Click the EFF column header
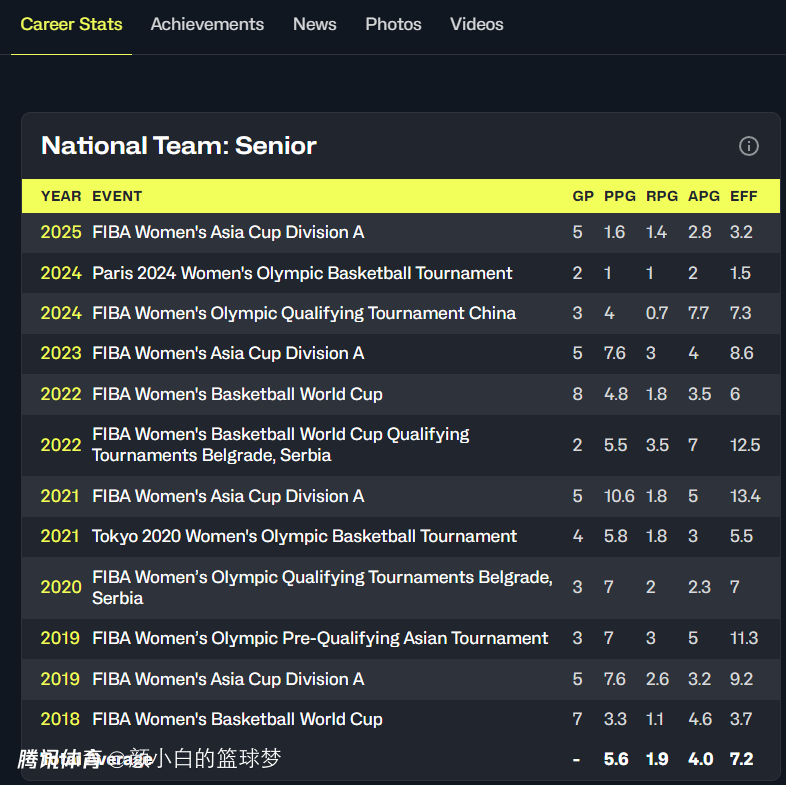Image resolution: width=786 pixels, height=785 pixels. pos(743,196)
